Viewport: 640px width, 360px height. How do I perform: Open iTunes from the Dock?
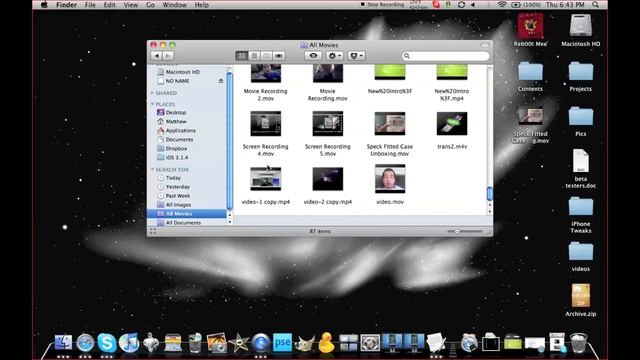(x=129, y=342)
